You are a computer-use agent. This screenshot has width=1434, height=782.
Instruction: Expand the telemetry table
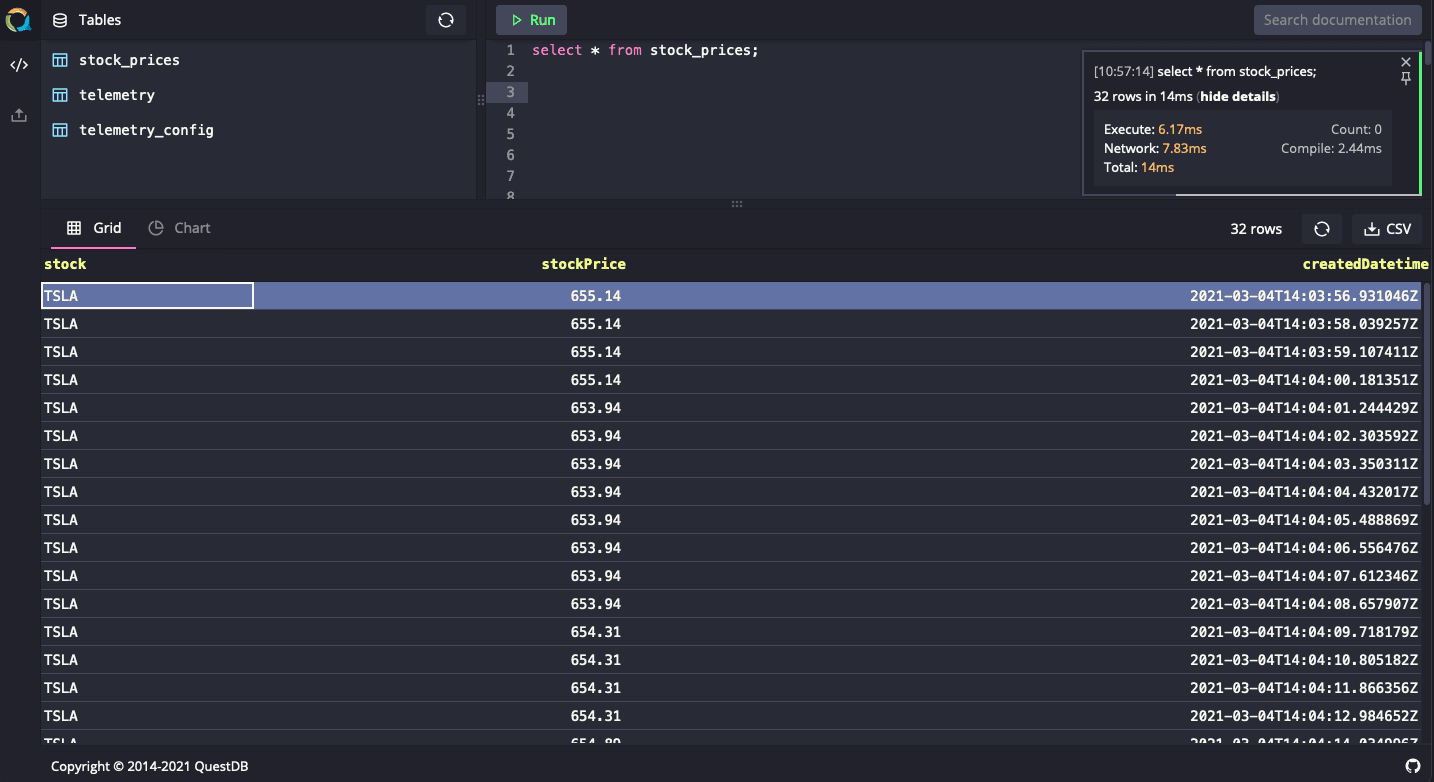(x=117, y=95)
